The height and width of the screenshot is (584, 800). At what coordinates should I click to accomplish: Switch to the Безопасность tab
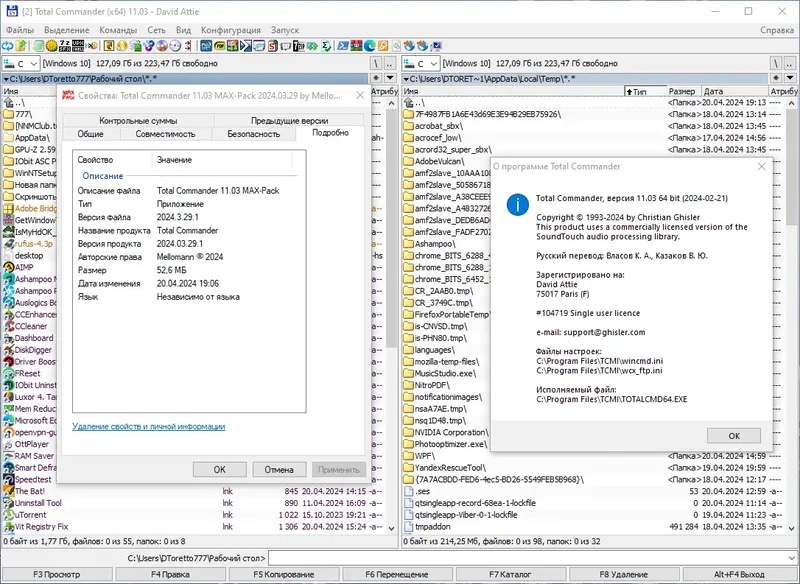[254, 134]
